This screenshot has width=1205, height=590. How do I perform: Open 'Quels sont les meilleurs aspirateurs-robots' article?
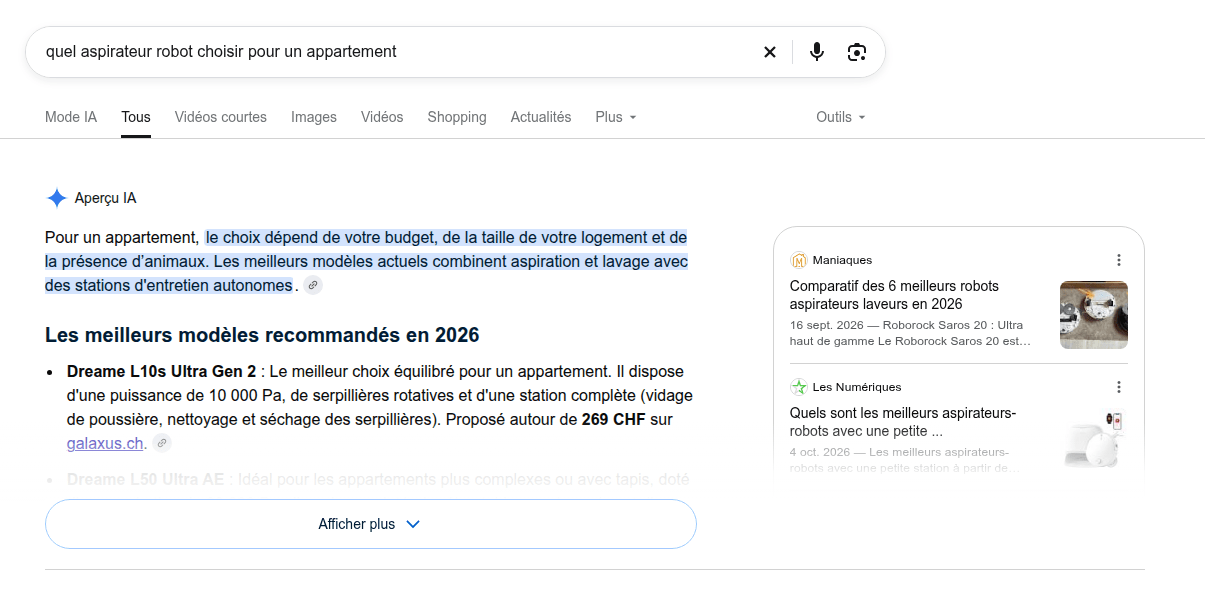[903, 422]
